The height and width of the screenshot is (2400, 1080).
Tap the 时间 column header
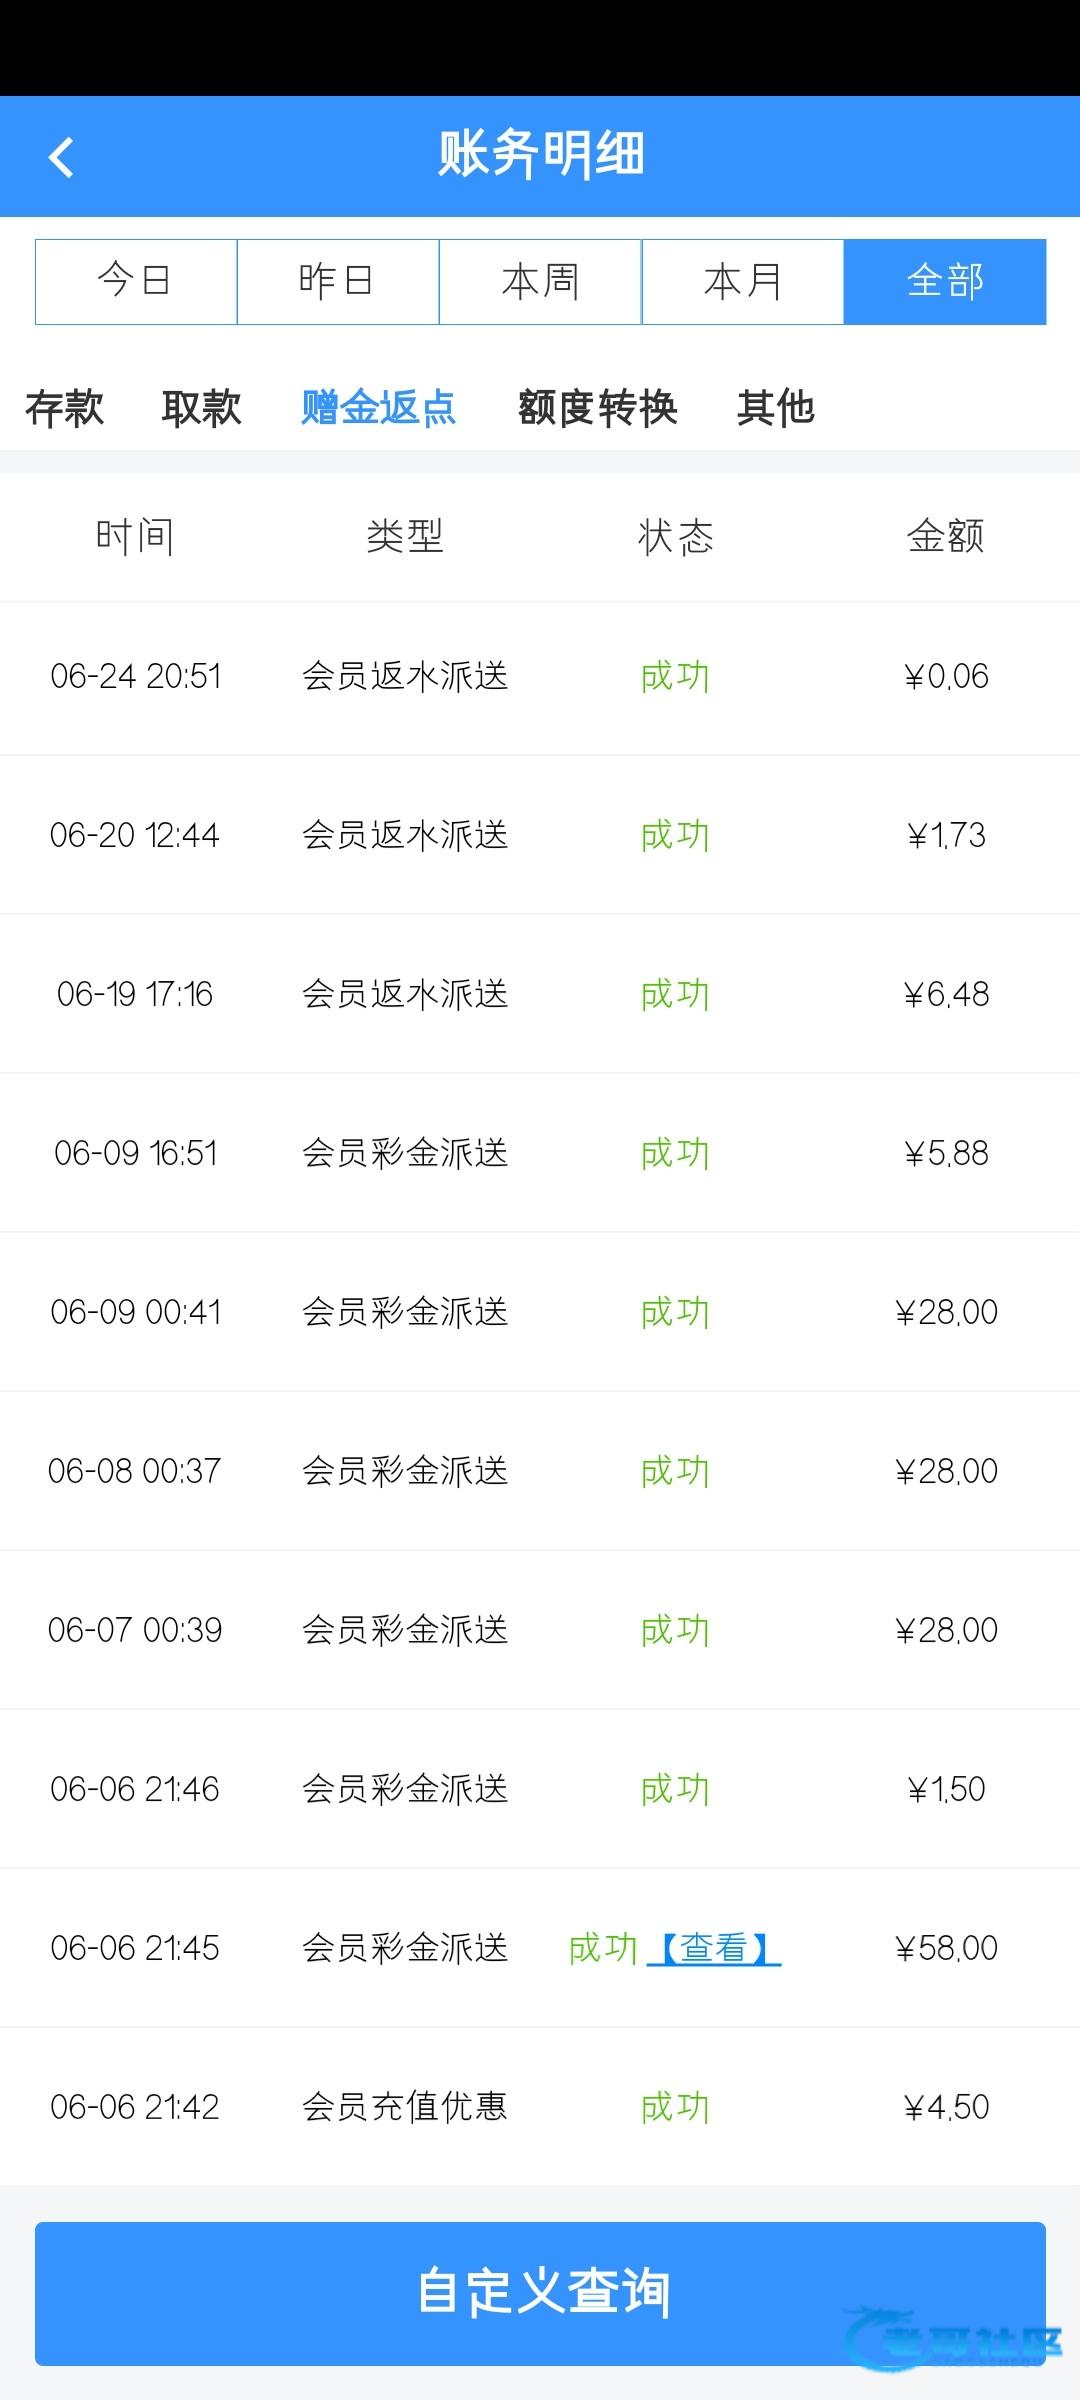(x=135, y=537)
